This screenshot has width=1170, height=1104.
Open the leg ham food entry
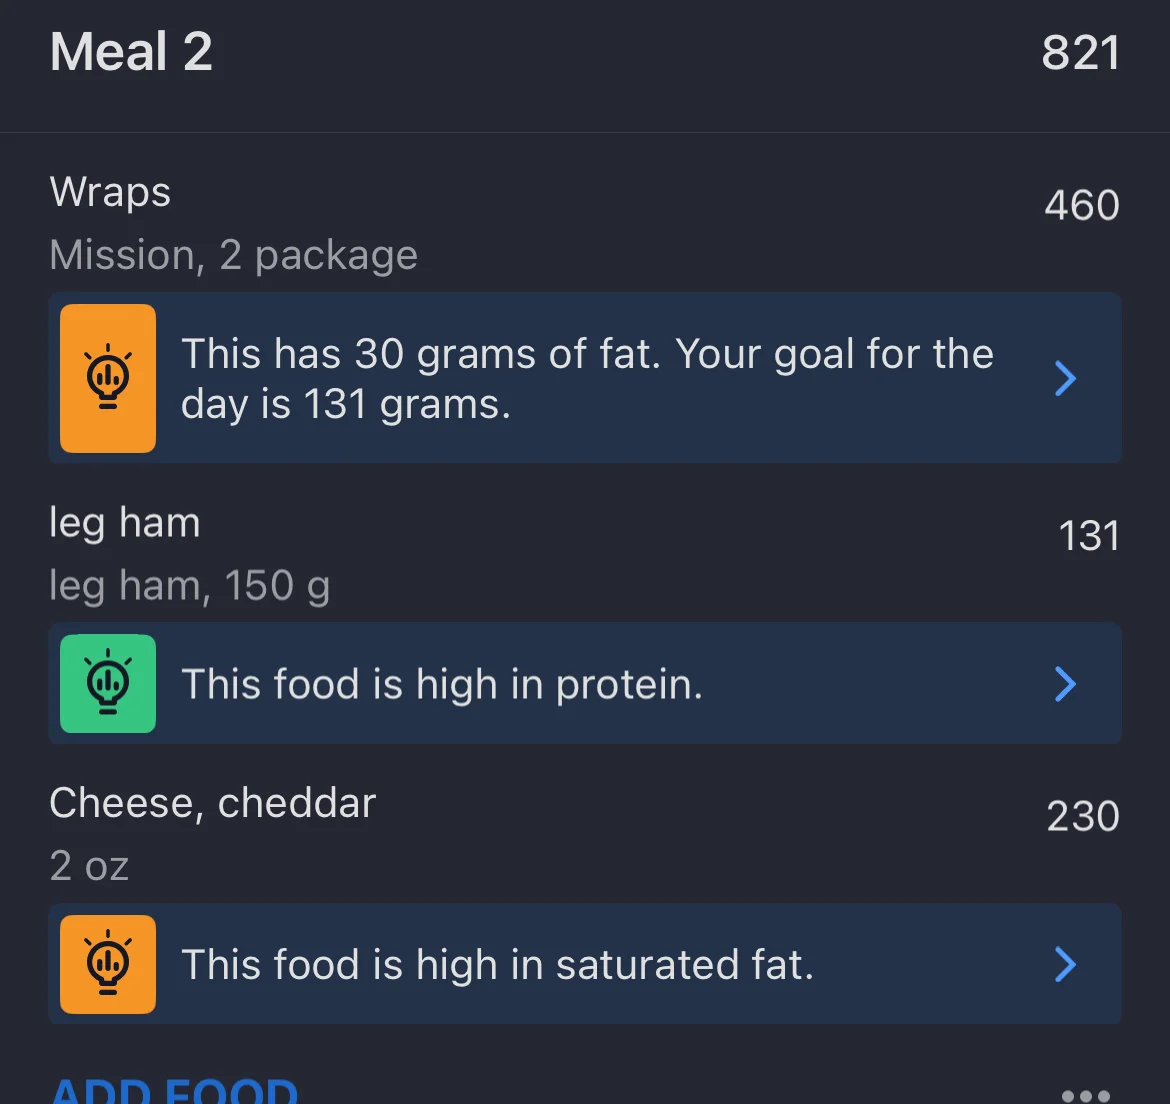click(x=125, y=523)
